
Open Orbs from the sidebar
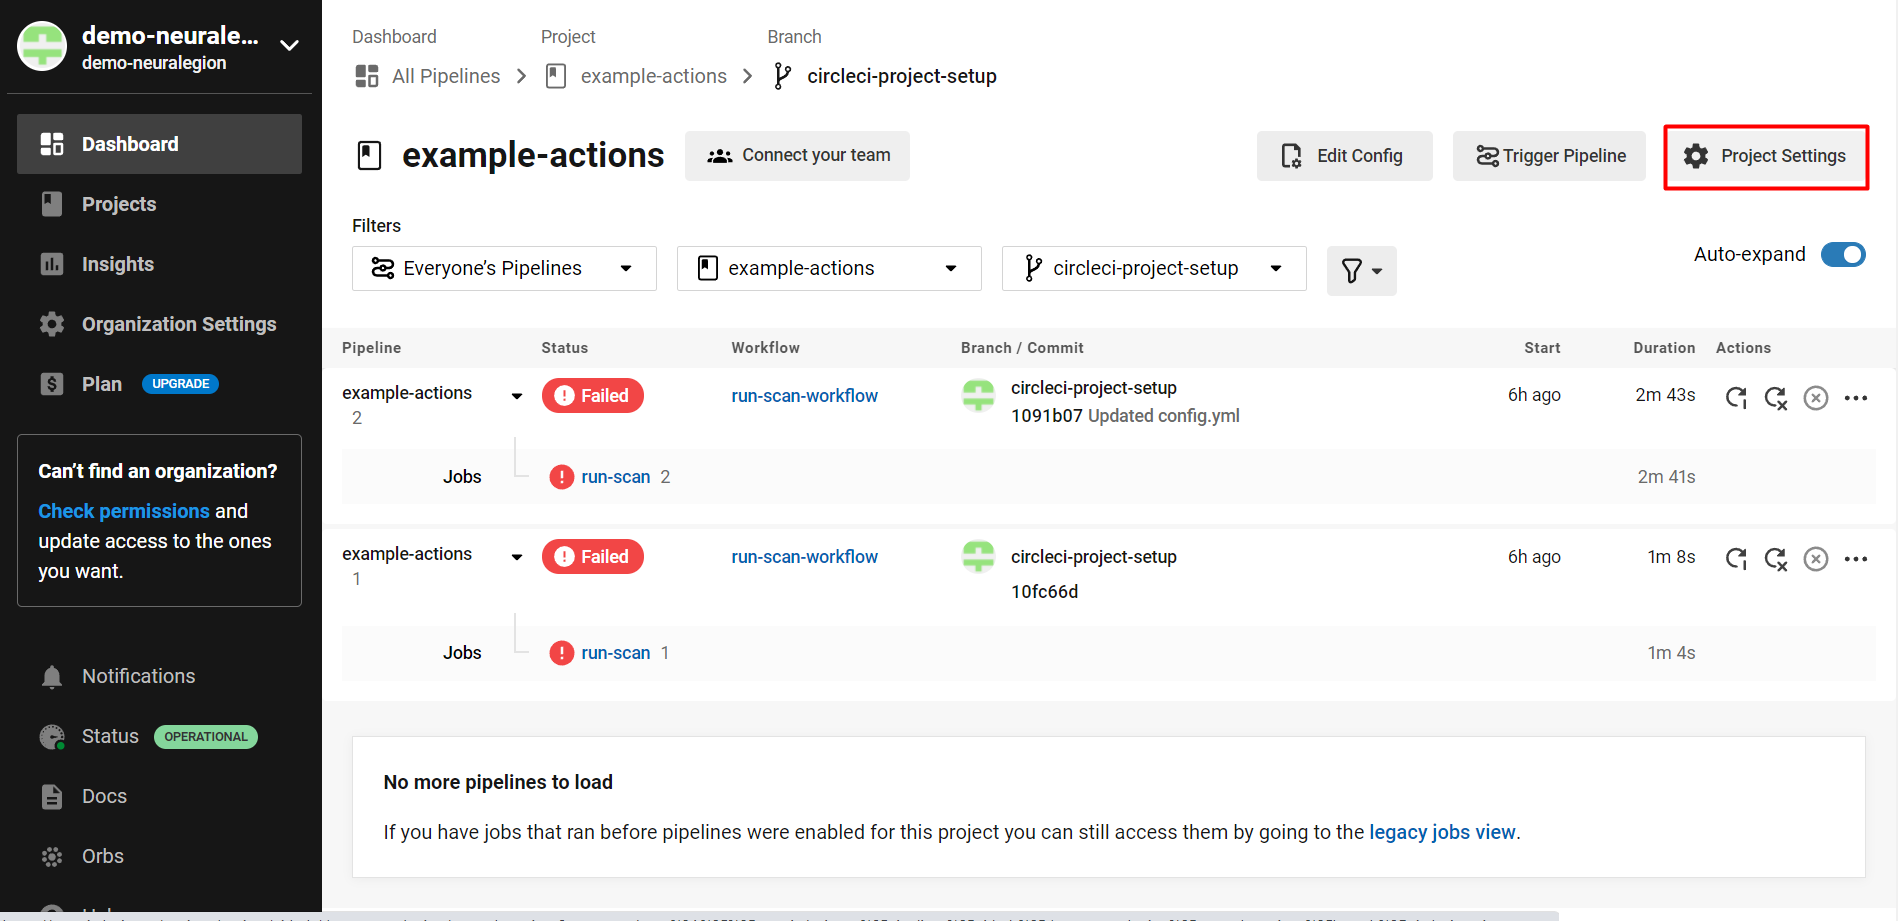pyautogui.click(x=103, y=856)
